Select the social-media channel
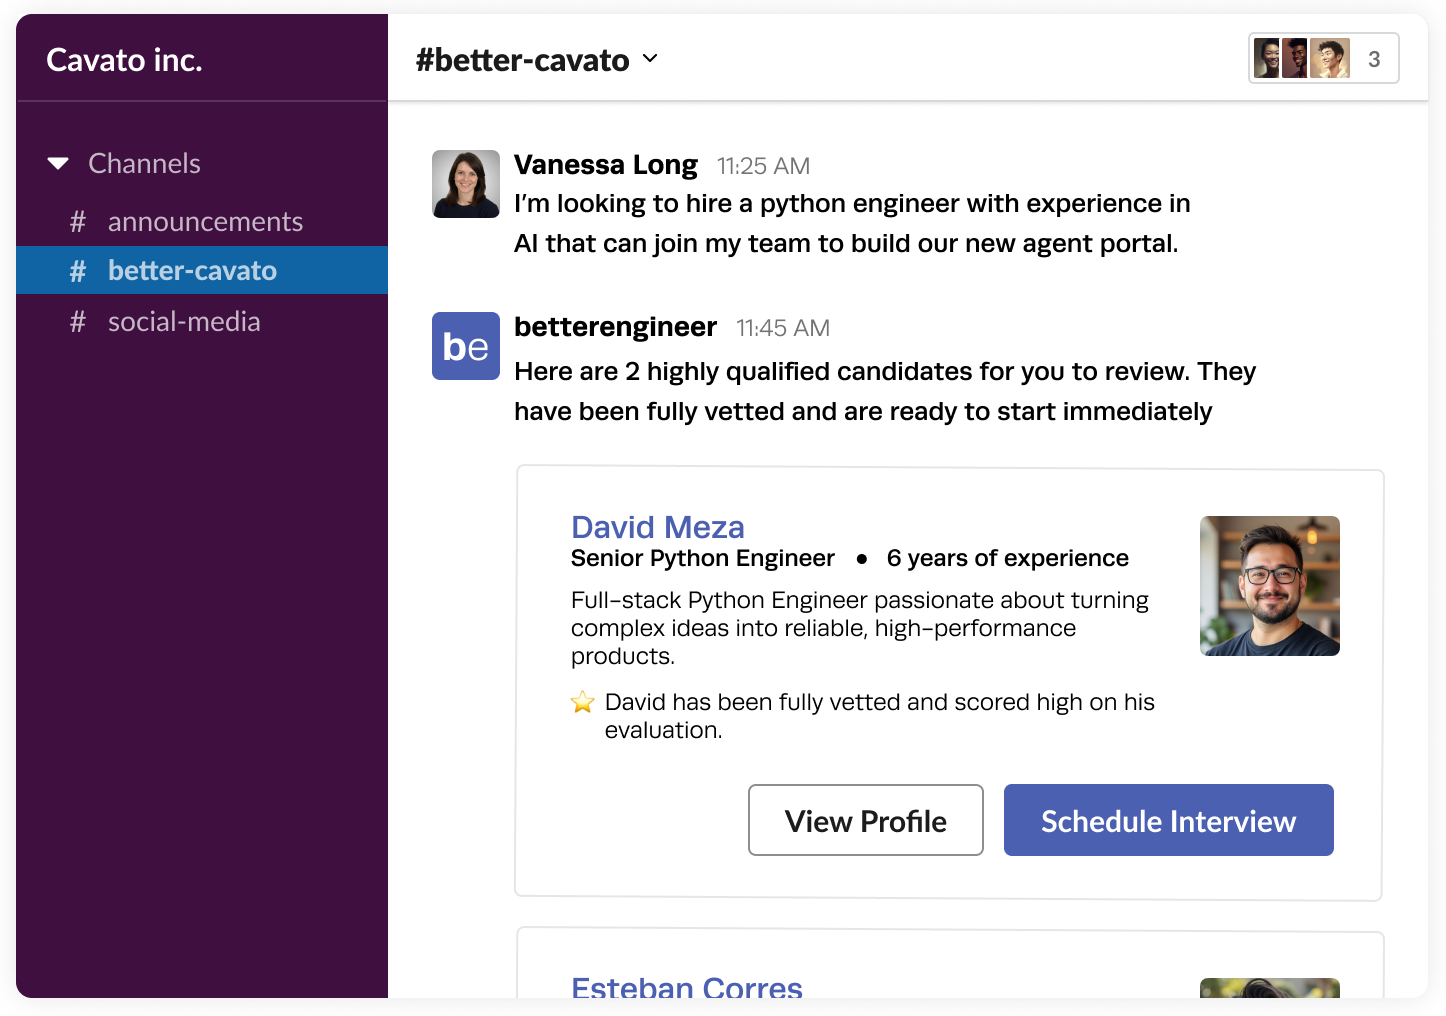The width and height of the screenshot is (1446, 1016). pyautogui.click(x=184, y=321)
